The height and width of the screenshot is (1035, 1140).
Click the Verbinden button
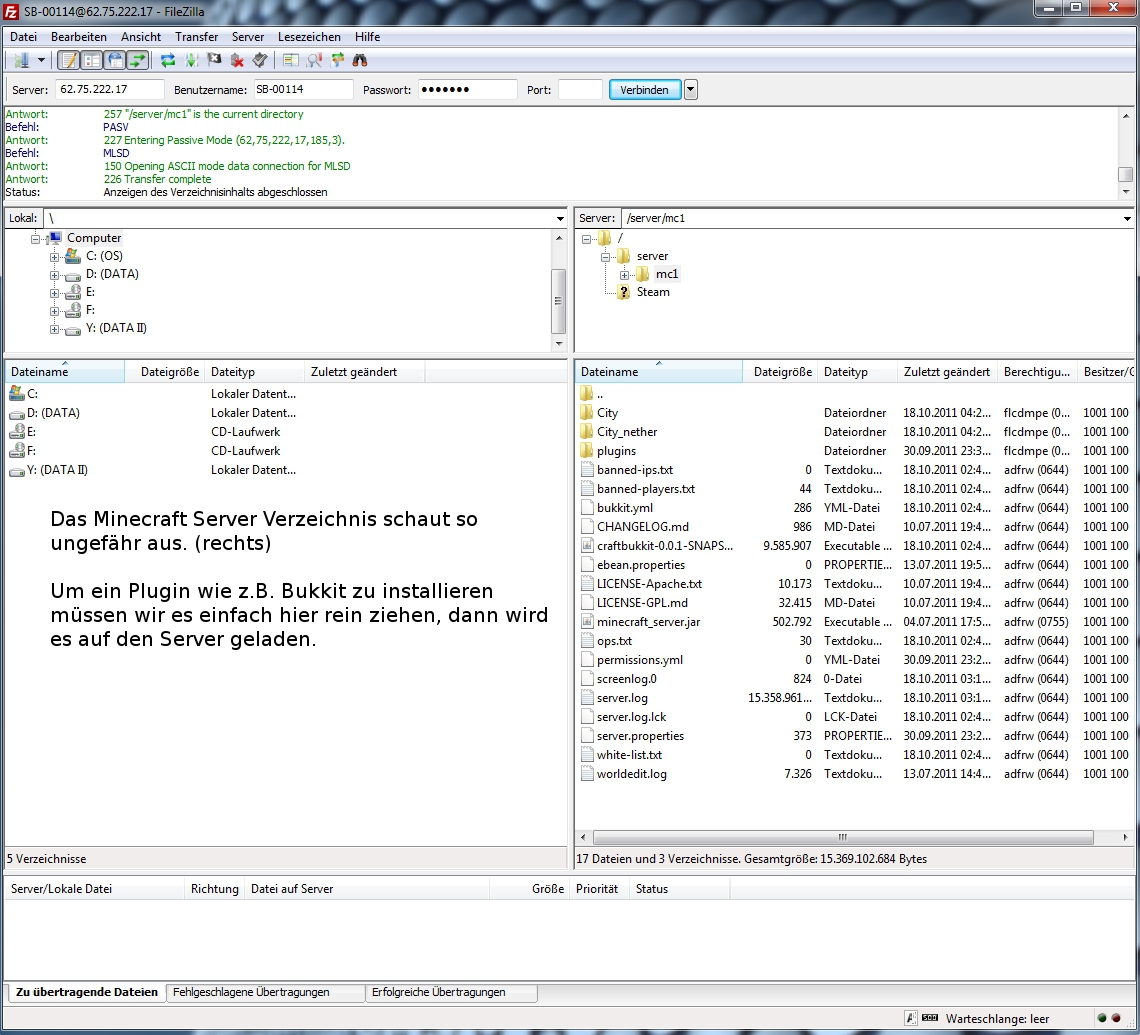pyautogui.click(x=644, y=90)
